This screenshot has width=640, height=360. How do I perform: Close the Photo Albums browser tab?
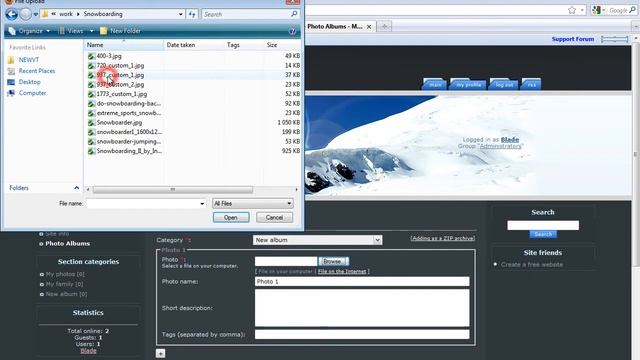pyautogui.click(x=369, y=27)
